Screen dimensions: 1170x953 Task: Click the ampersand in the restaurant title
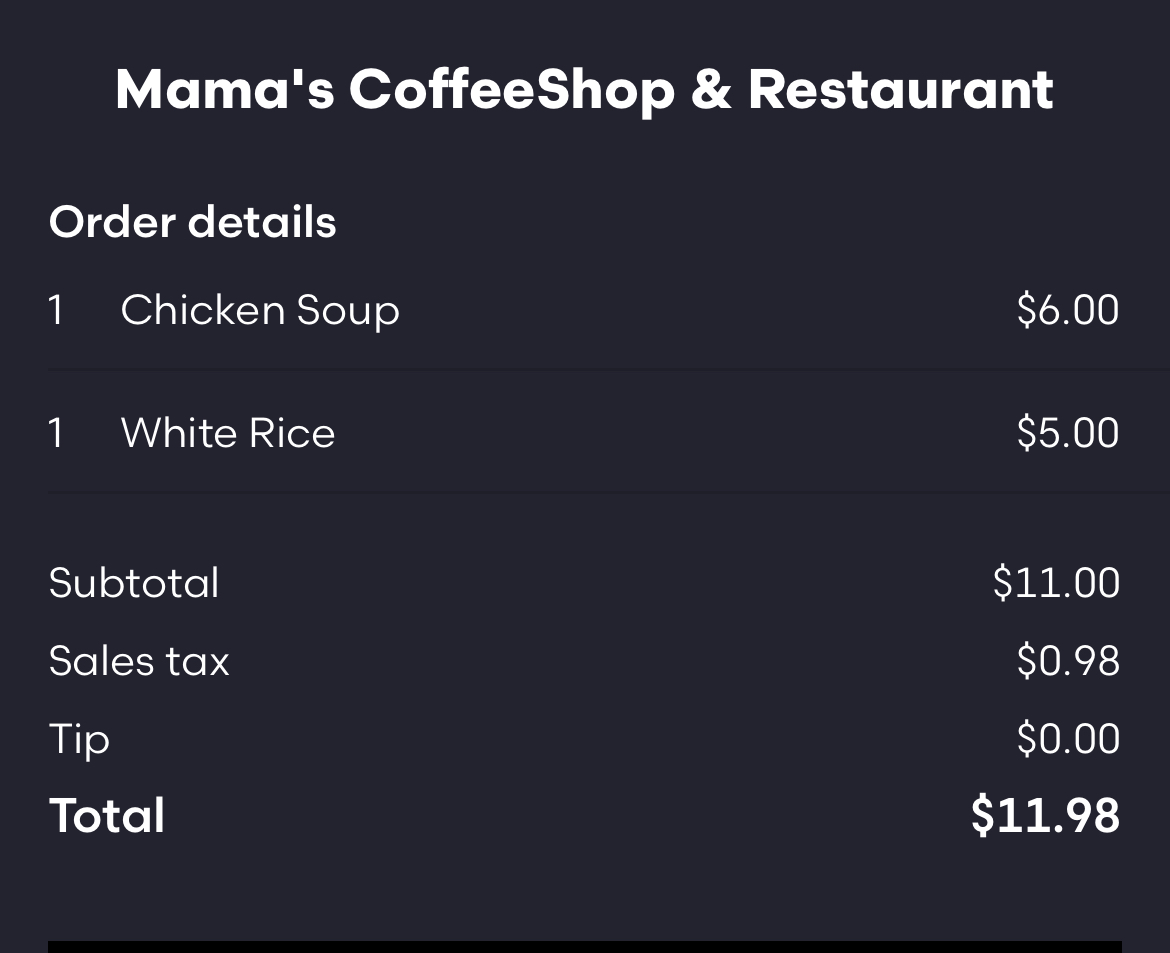[711, 90]
